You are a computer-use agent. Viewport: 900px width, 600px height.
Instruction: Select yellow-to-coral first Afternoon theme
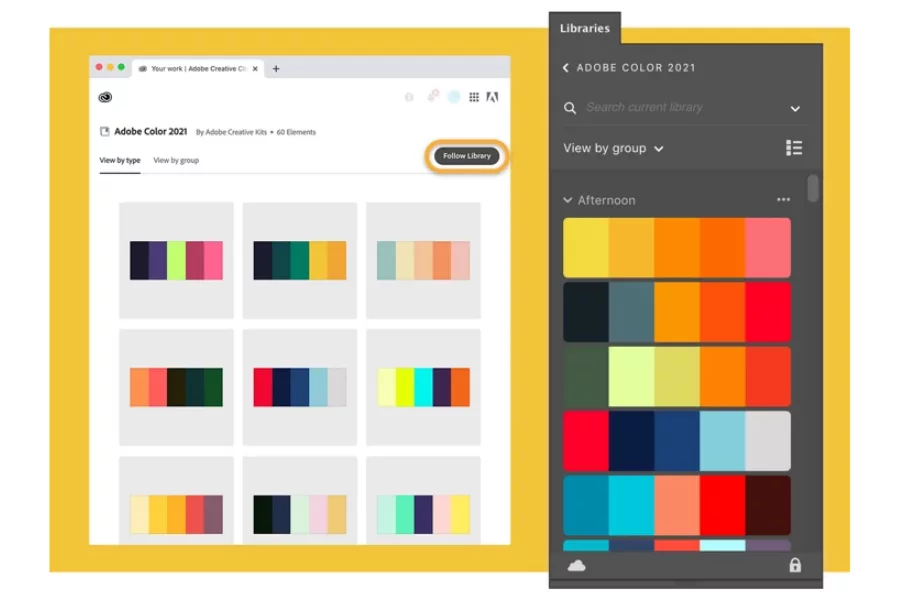(677, 247)
